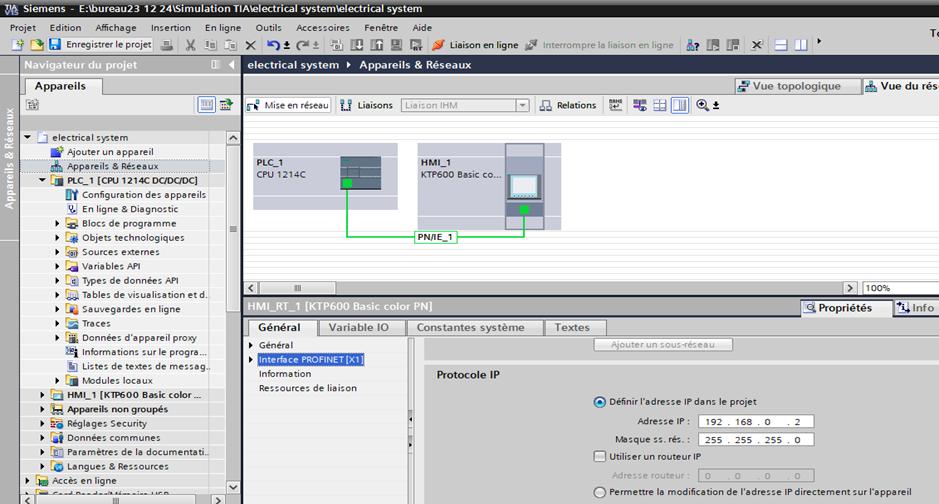Click the HMI_1 device screen icon
939x504 pixels.
[522, 186]
